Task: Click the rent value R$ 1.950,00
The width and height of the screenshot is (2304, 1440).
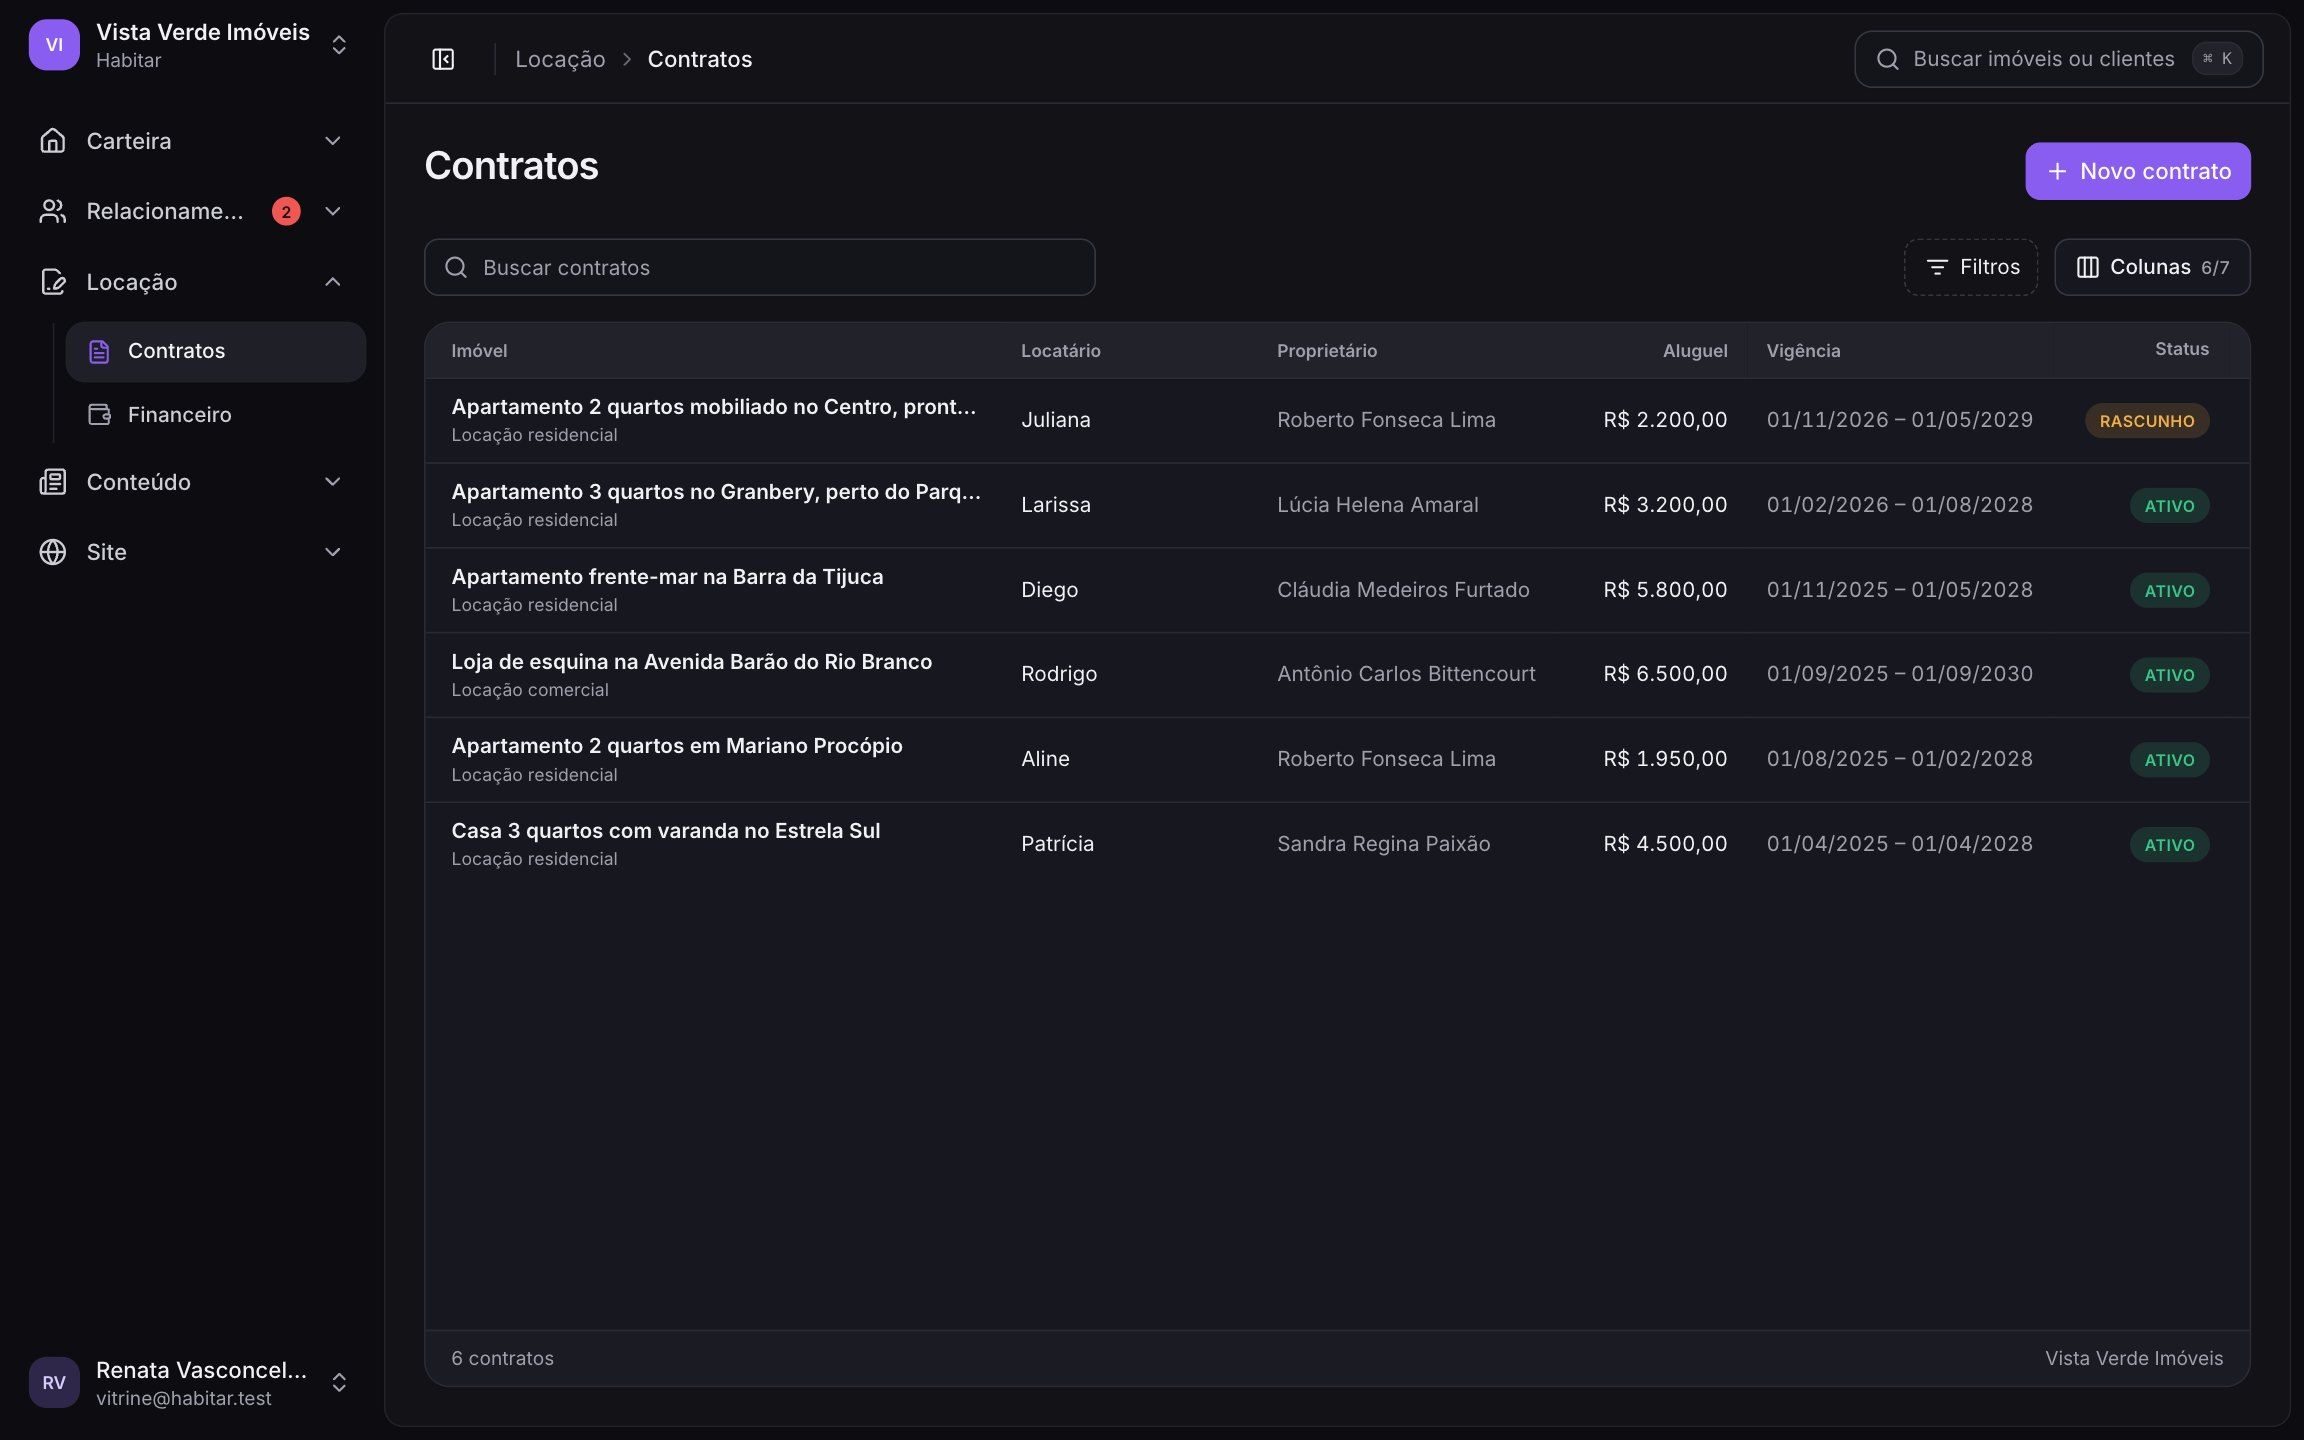Action: point(1665,759)
